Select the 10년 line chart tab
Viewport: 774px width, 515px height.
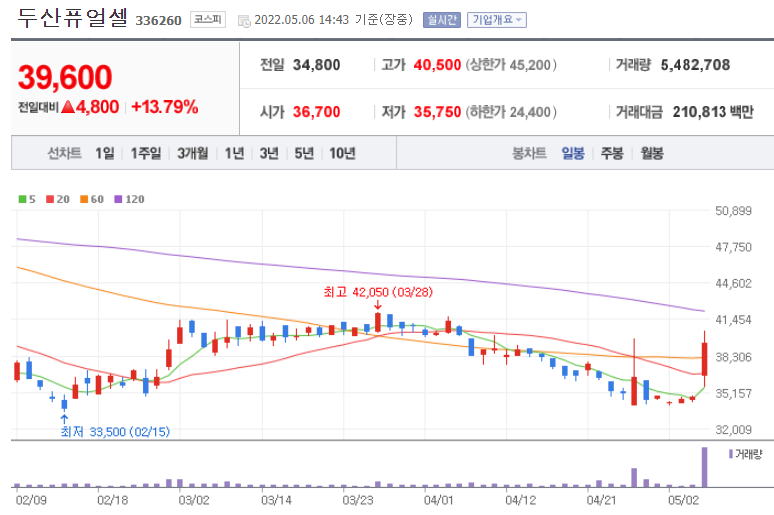click(342, 153)
